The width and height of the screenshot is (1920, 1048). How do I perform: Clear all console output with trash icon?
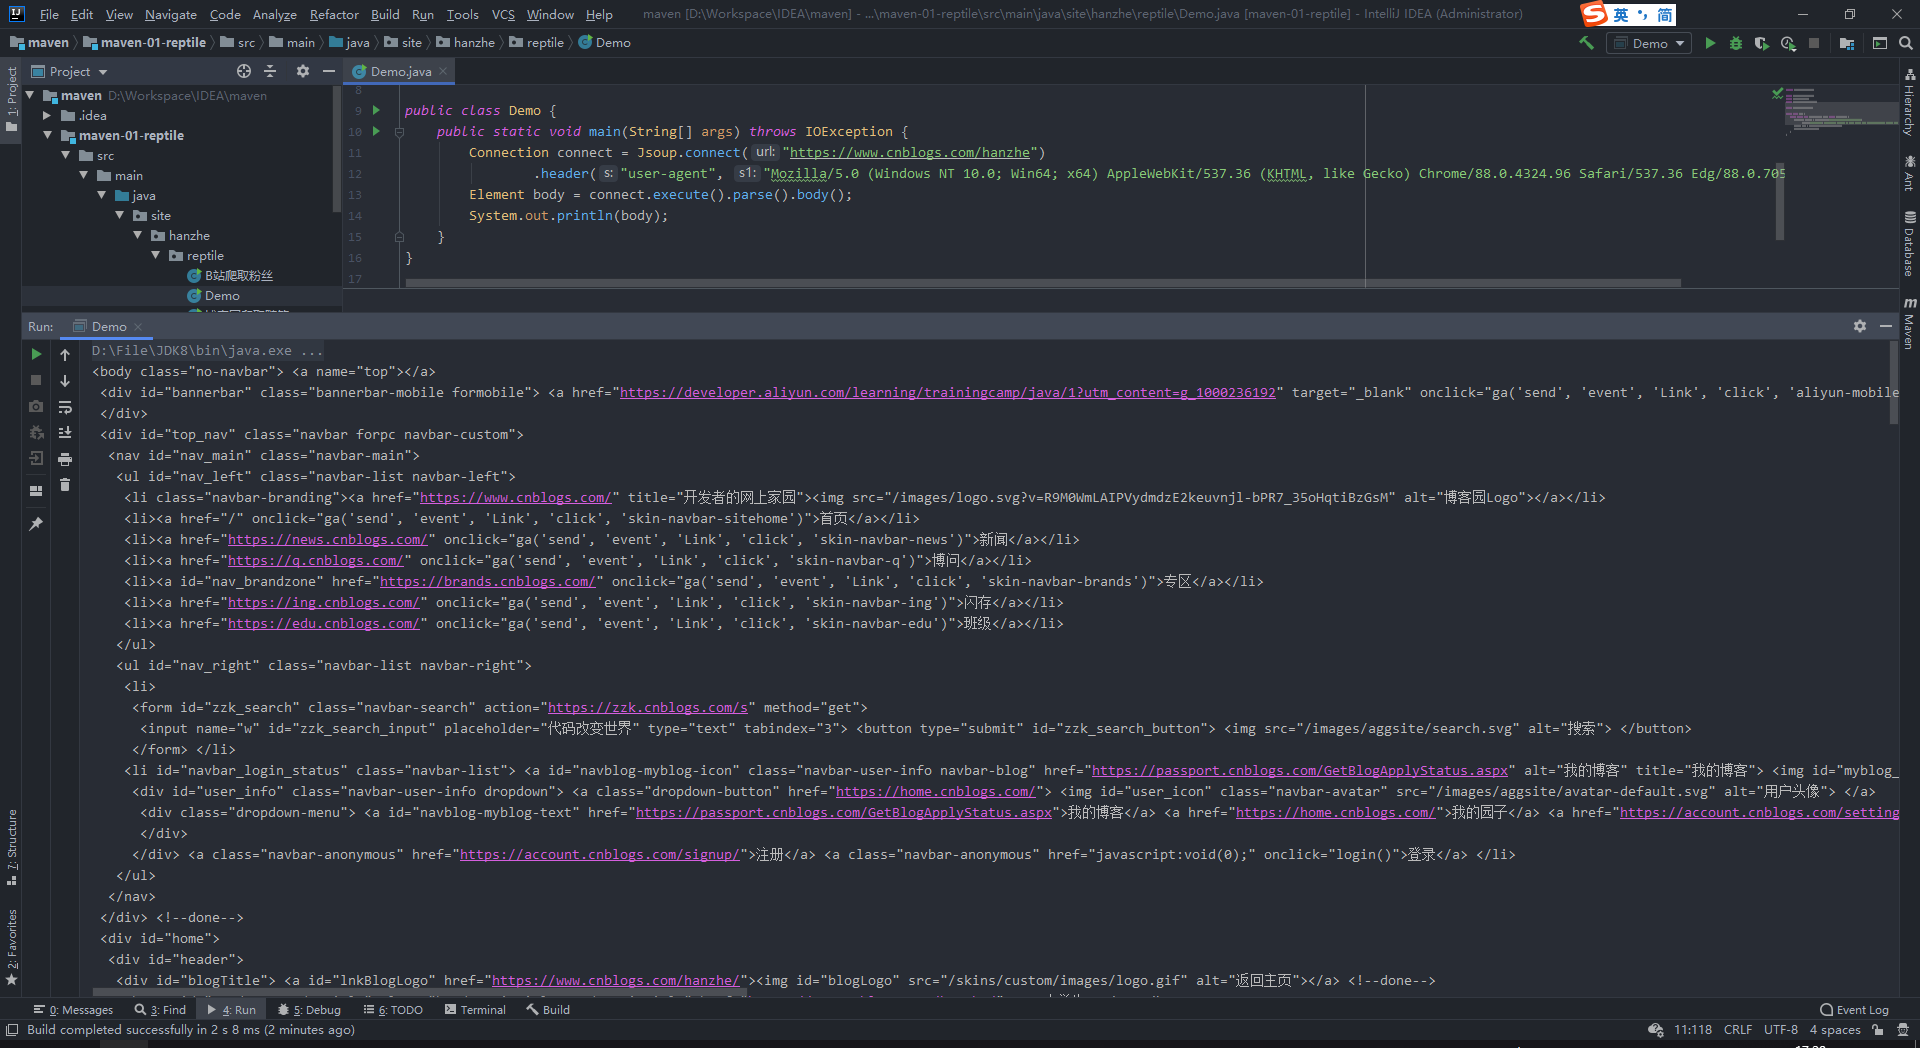pyautogui.click(x=65, y=485)
